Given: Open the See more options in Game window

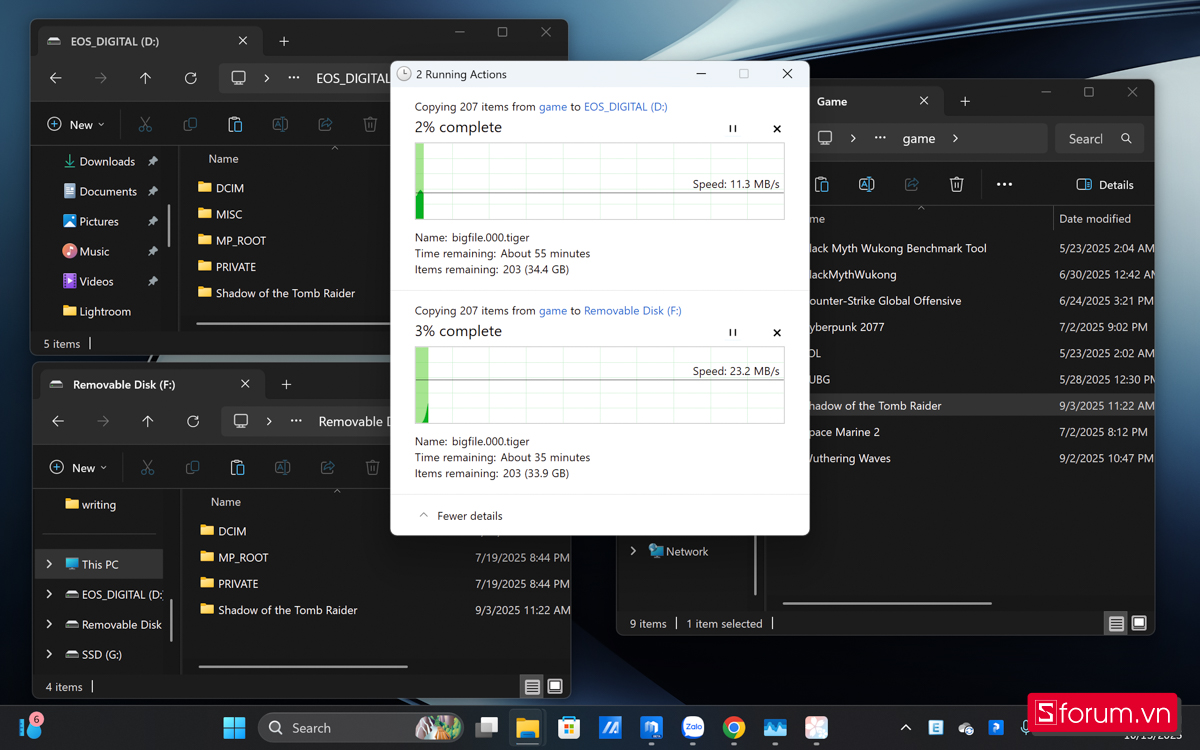Looking at the screenshot, I should pyautogui.click(x=1004, y=184).
